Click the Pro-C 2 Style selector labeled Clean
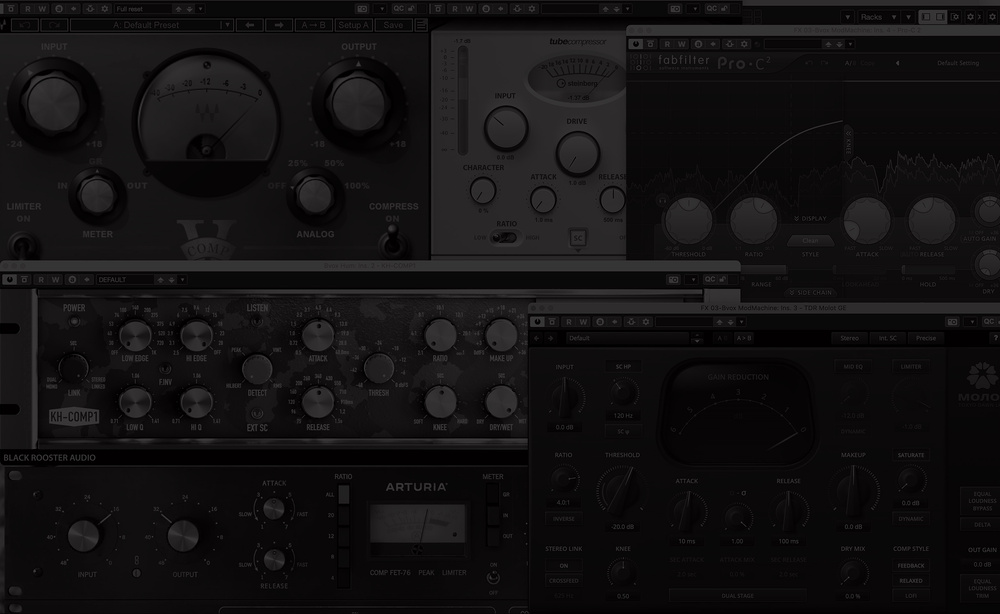This screenshot has height=614, width=1000. (x=810, y=240)
